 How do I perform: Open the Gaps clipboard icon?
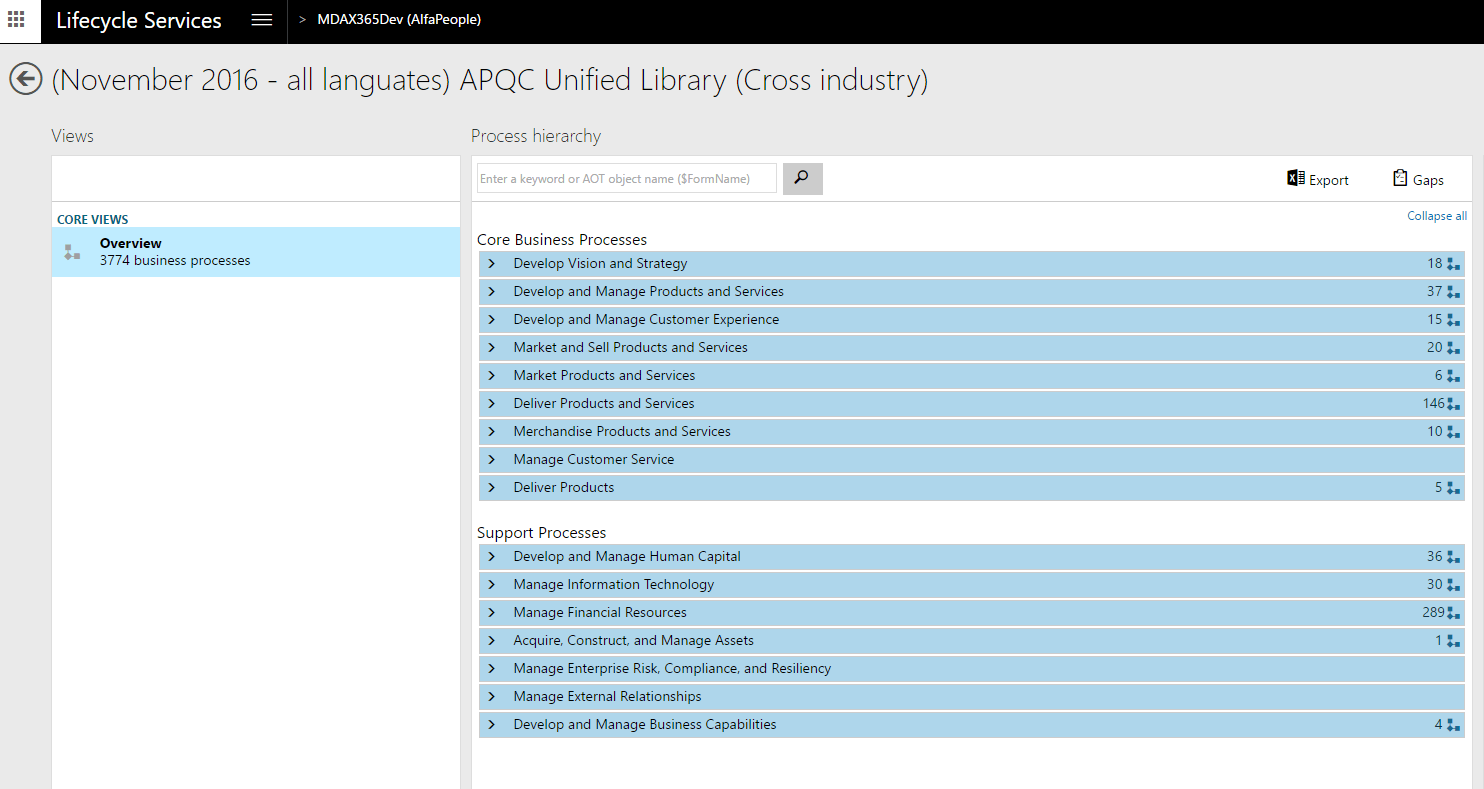(x=1400, y=179)
